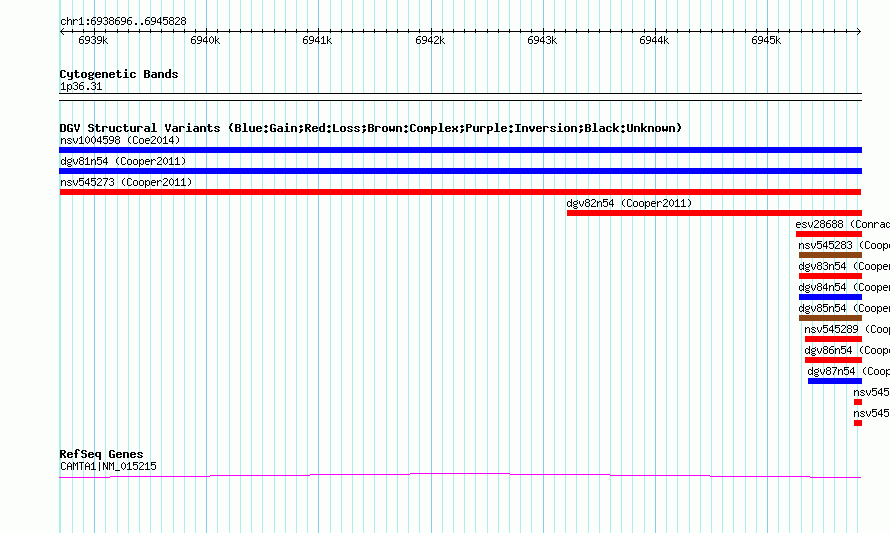The height and width of the screenshot is (533, 890).
Task: Open the nsv545273 (Cooper2011) variant label
Action: pyautogui.click(x=126, y=182)
